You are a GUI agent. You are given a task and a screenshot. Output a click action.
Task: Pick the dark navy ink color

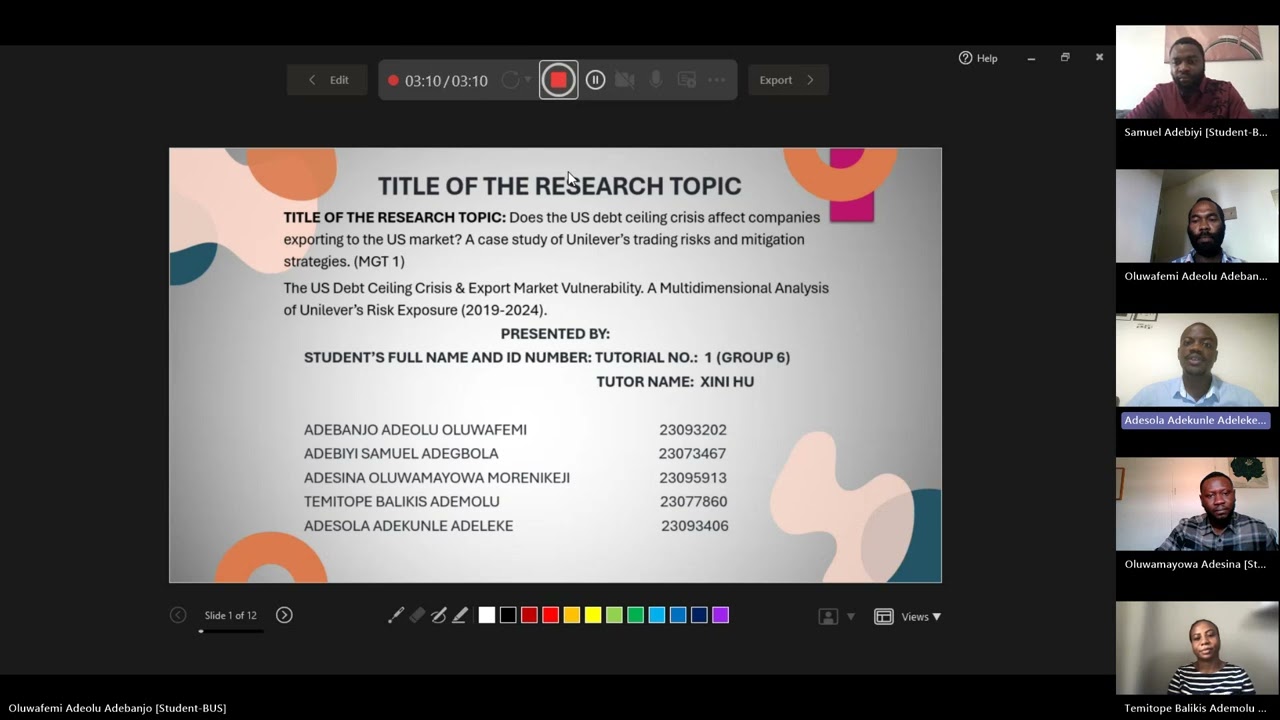tap(699, 615)
